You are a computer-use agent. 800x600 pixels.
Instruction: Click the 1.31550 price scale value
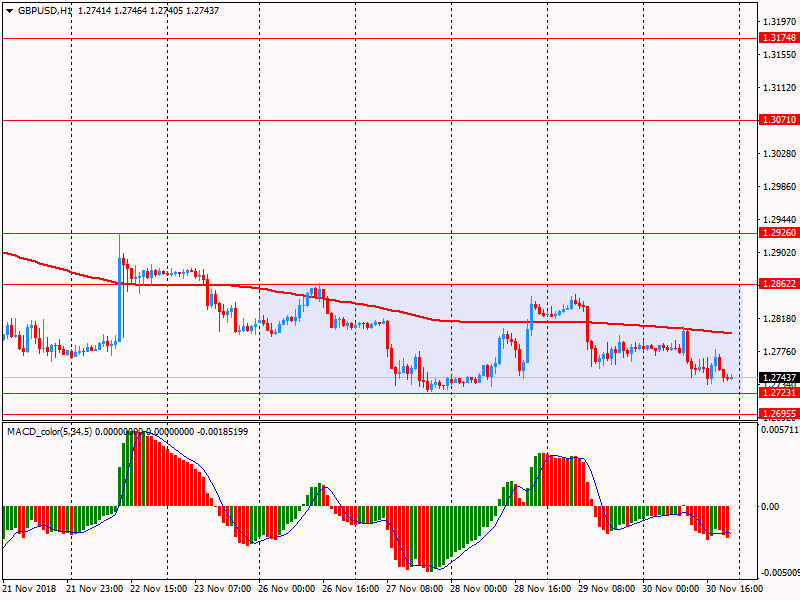pyautogui.click(x=780, y=55)
